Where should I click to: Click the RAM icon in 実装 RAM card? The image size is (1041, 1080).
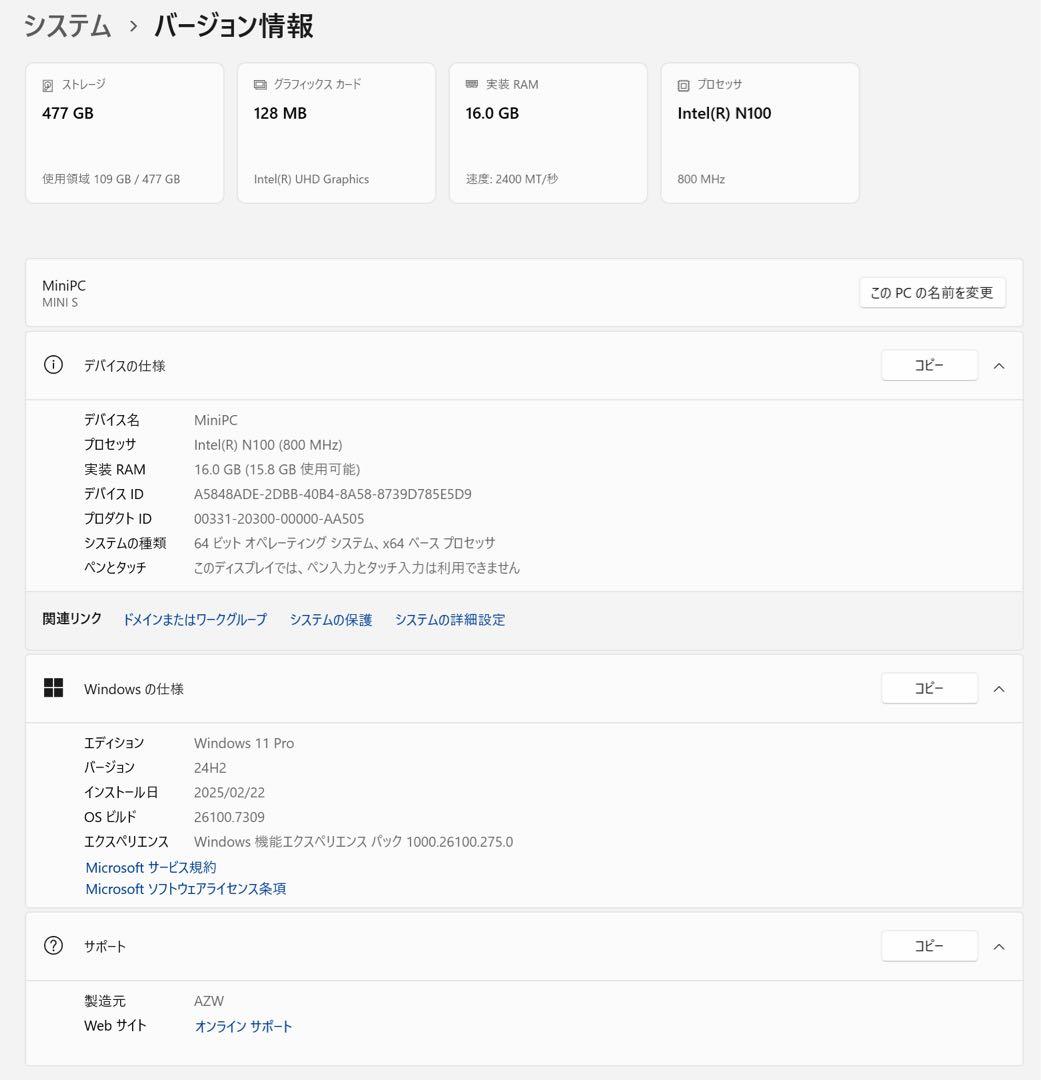pos(472,85)
